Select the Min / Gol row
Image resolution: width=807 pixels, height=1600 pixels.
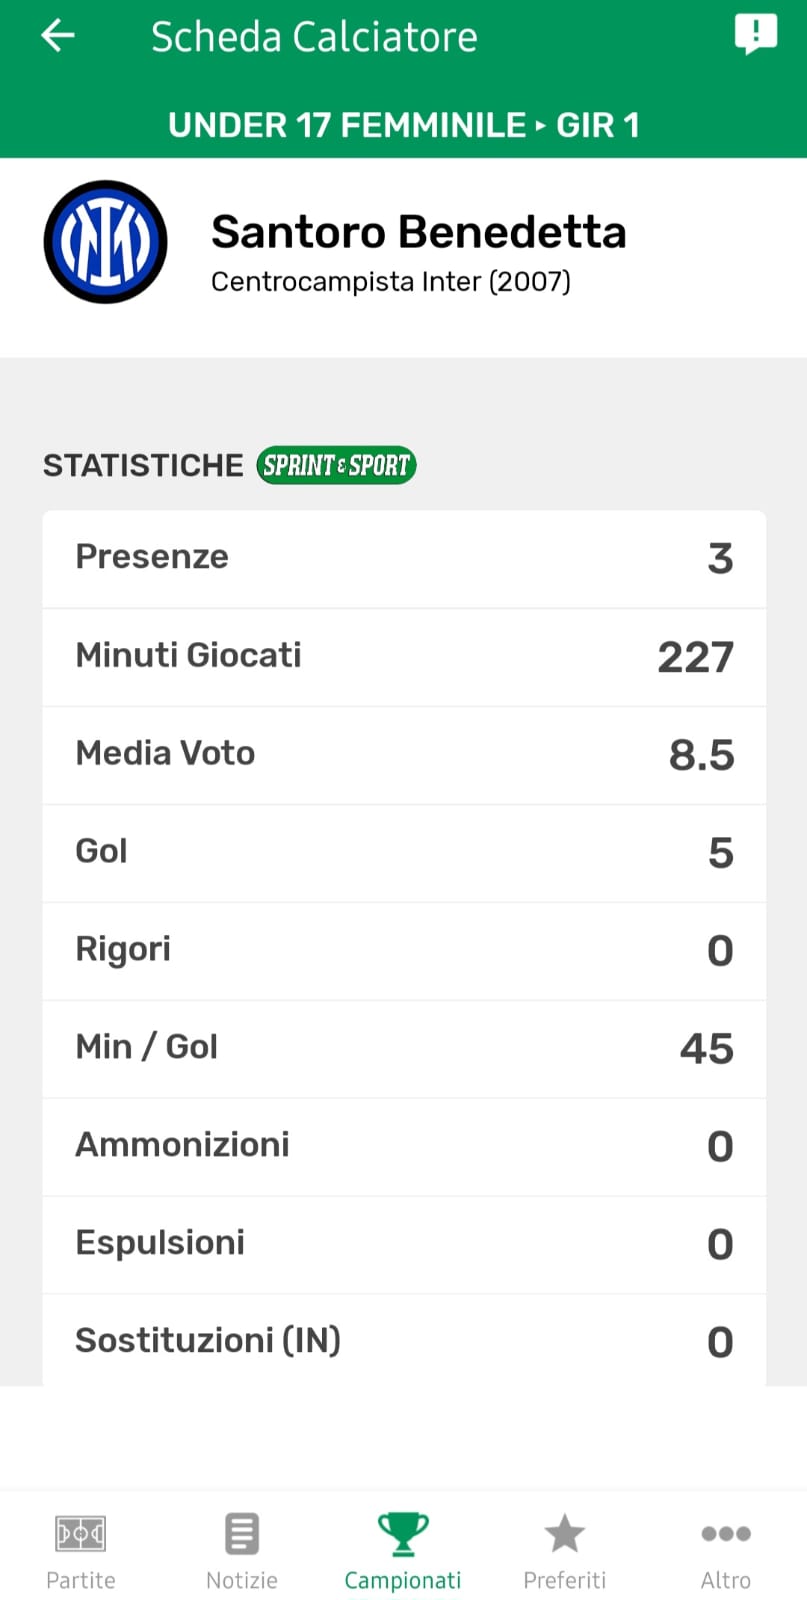coord(404,1048)
